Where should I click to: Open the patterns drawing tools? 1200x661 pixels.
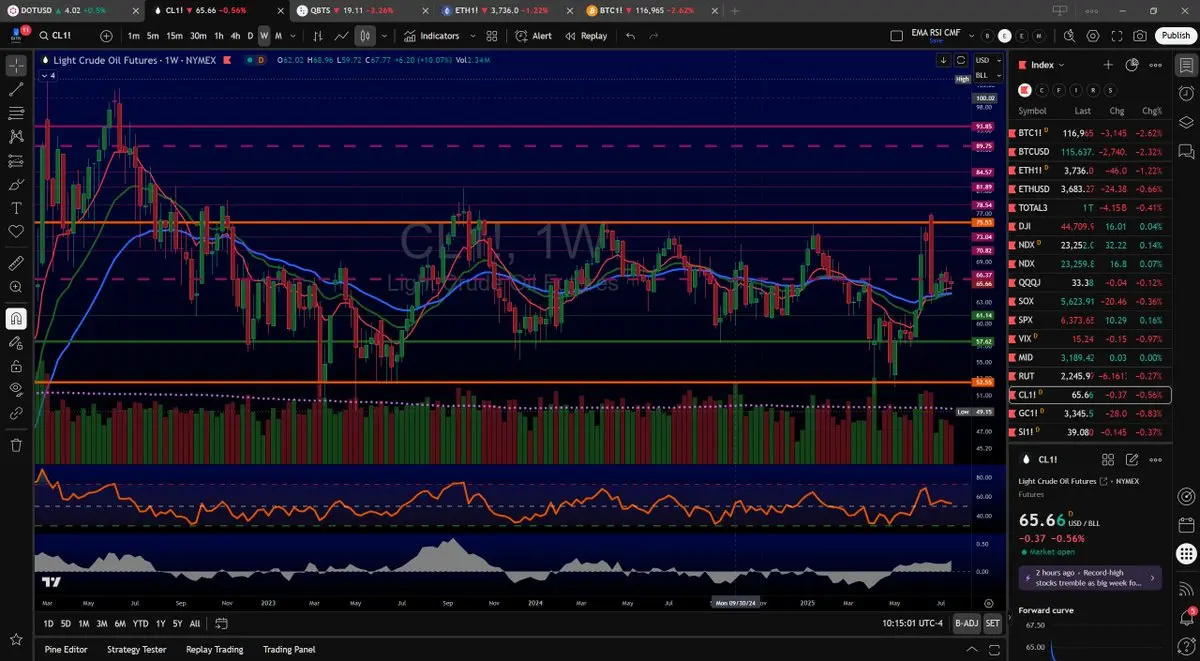(x=16, y=137)
